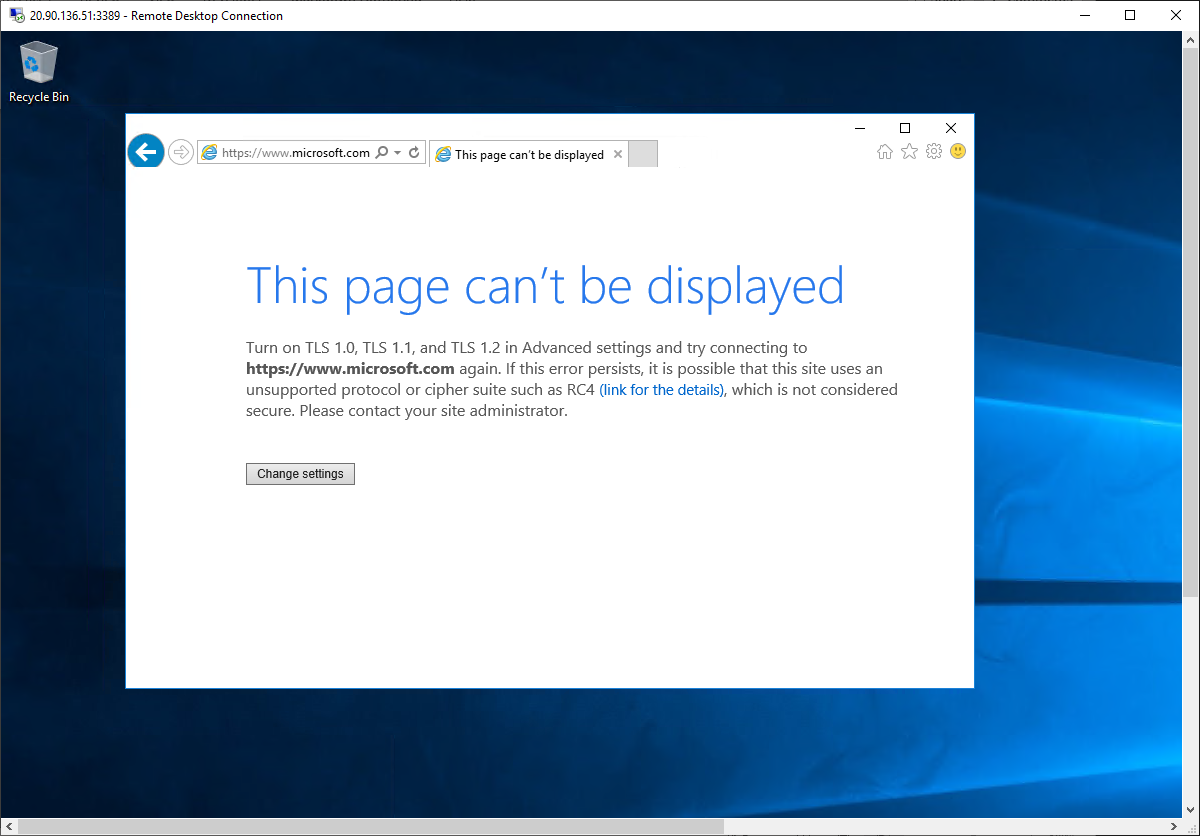Click the Back navigation arrow

(x=145, y=151)
